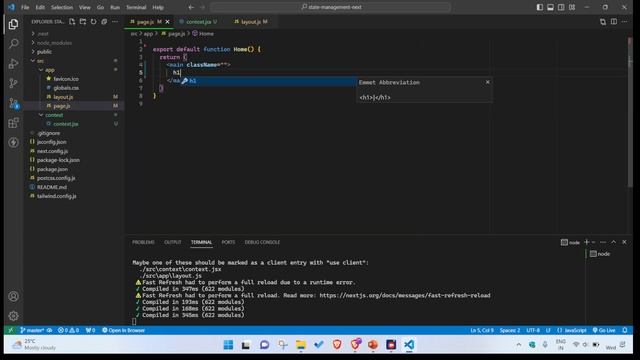Screen dimensions: 640x360
Task: Switch to Debug Console panel tab
Action: pos(262,242)
